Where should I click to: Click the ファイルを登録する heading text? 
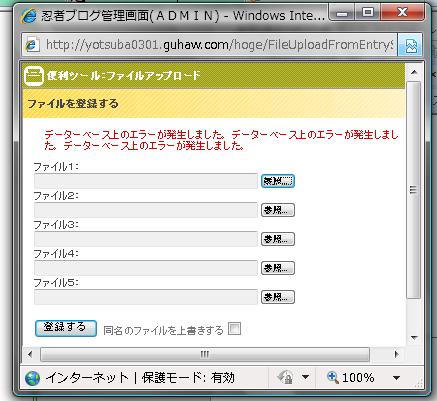click(73, 103)
